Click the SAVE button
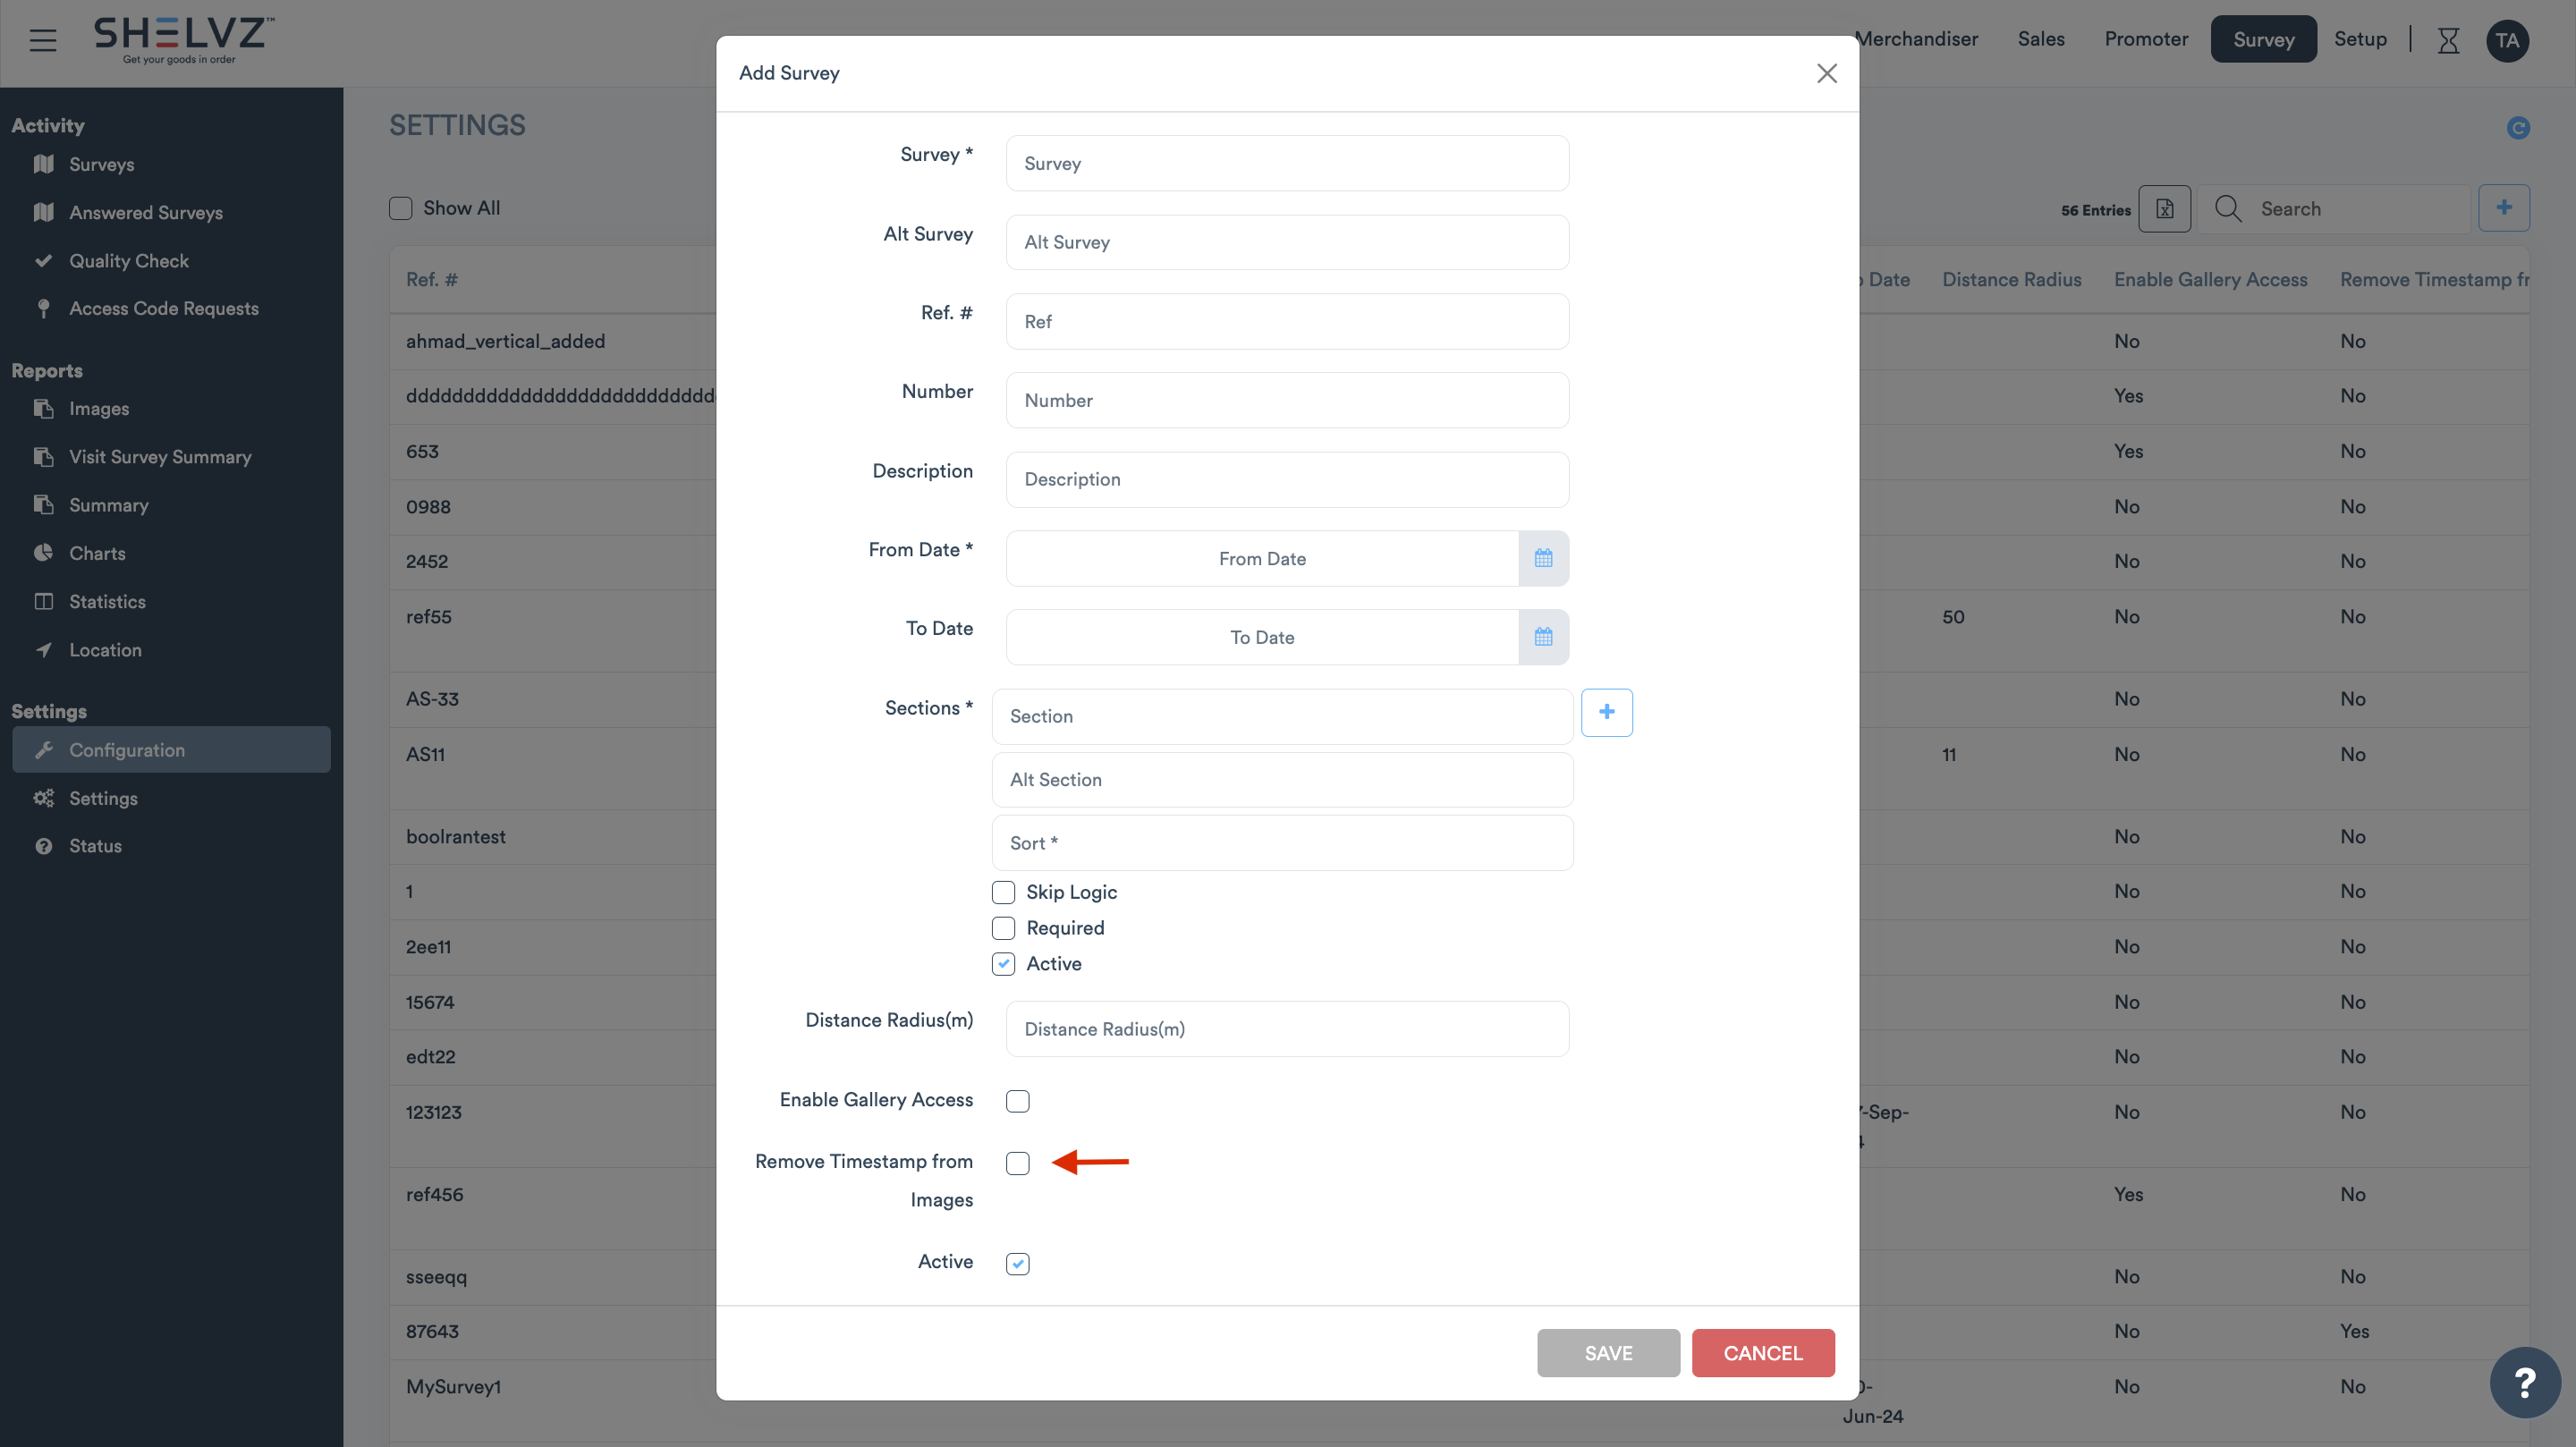The height and width of the screenshot is (1447, 2576). pos(1607,1353)
